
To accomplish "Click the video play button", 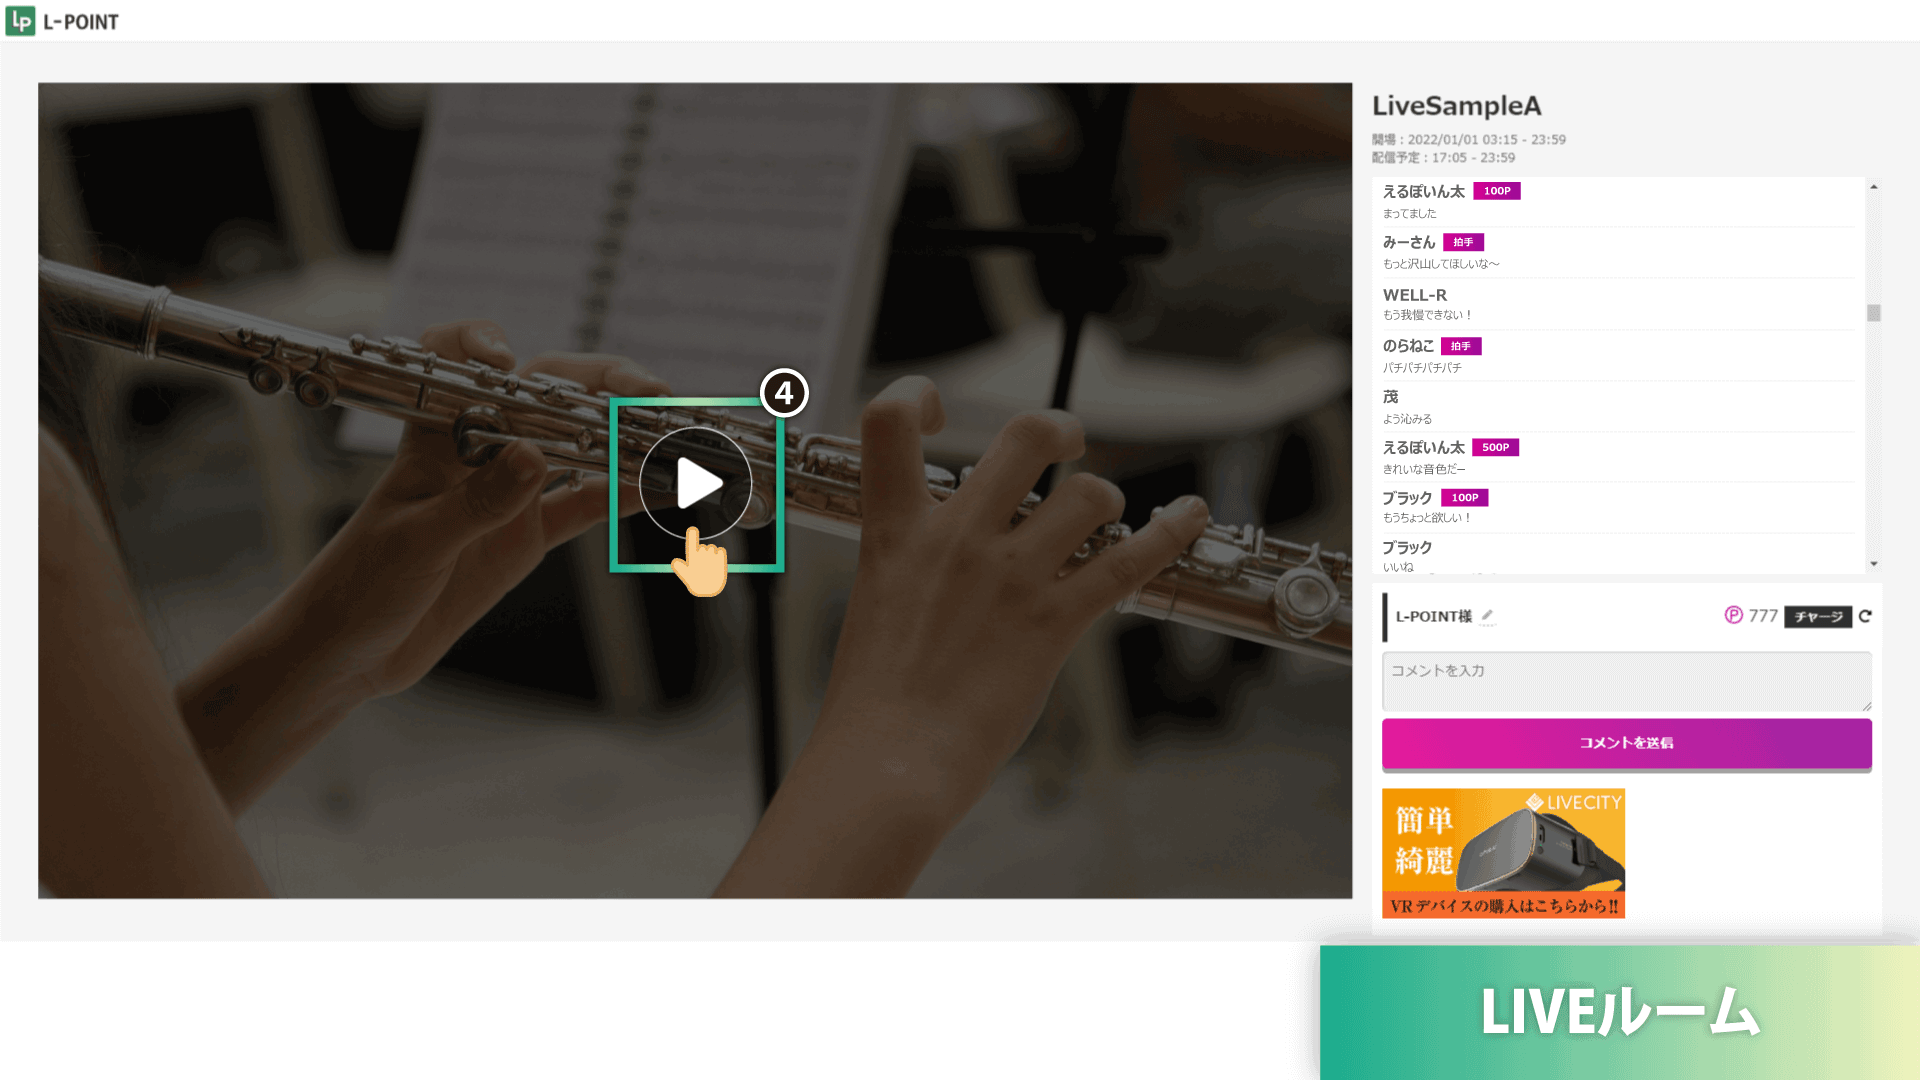I will click(x=696, y=483).
